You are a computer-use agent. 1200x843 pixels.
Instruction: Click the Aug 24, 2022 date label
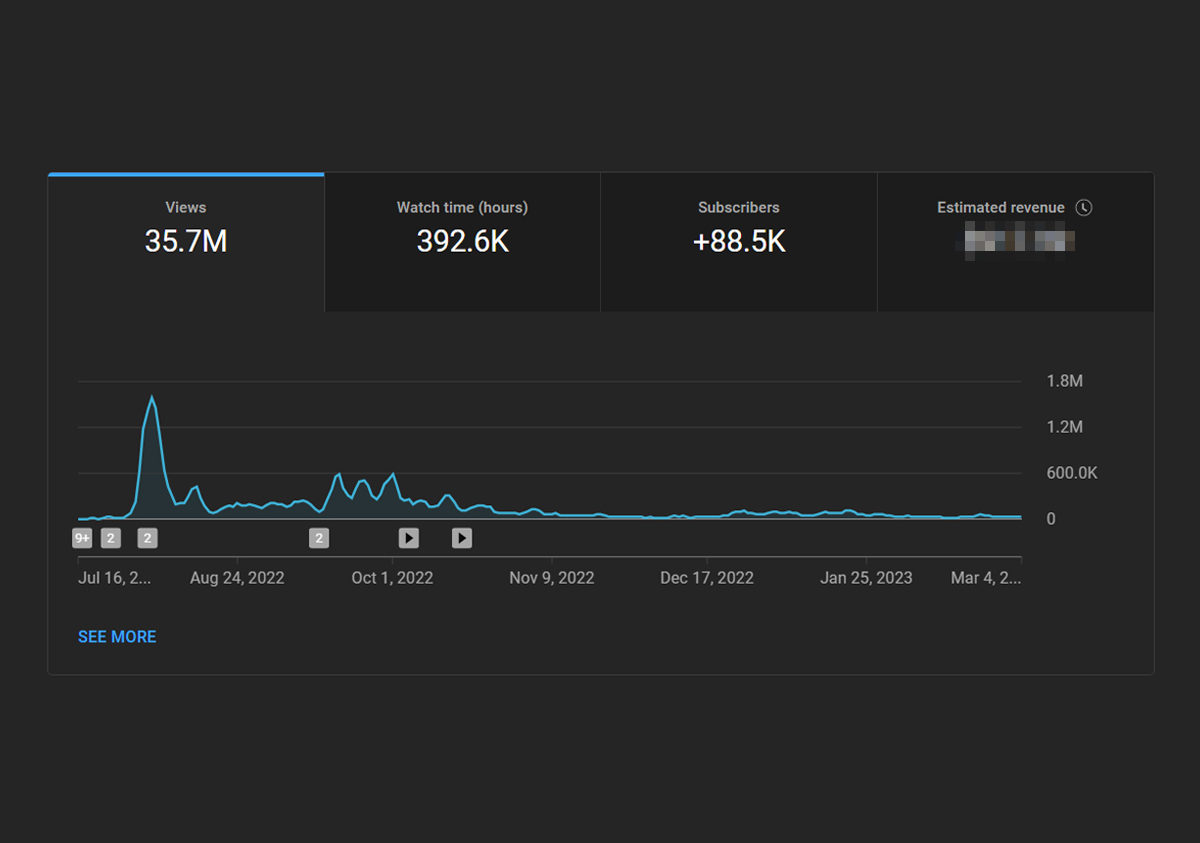pyautogui.click(x=237, y=578)
